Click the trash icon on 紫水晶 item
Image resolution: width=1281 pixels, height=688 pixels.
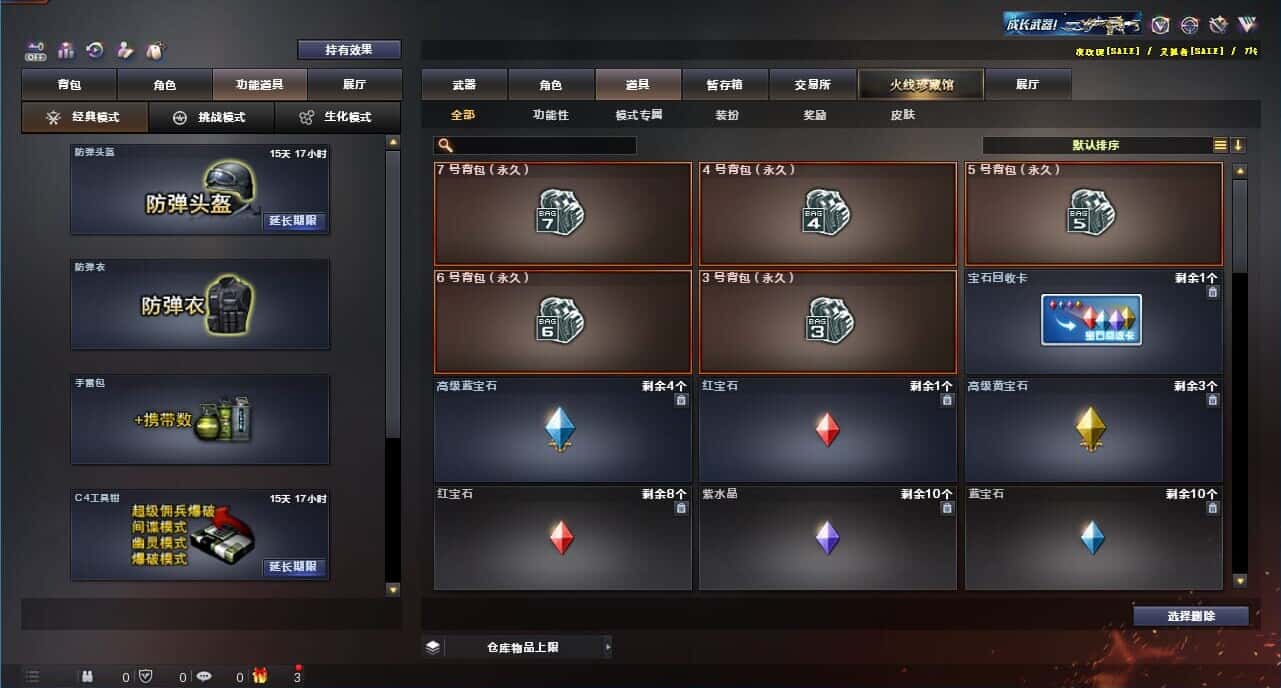coord(947,508)
